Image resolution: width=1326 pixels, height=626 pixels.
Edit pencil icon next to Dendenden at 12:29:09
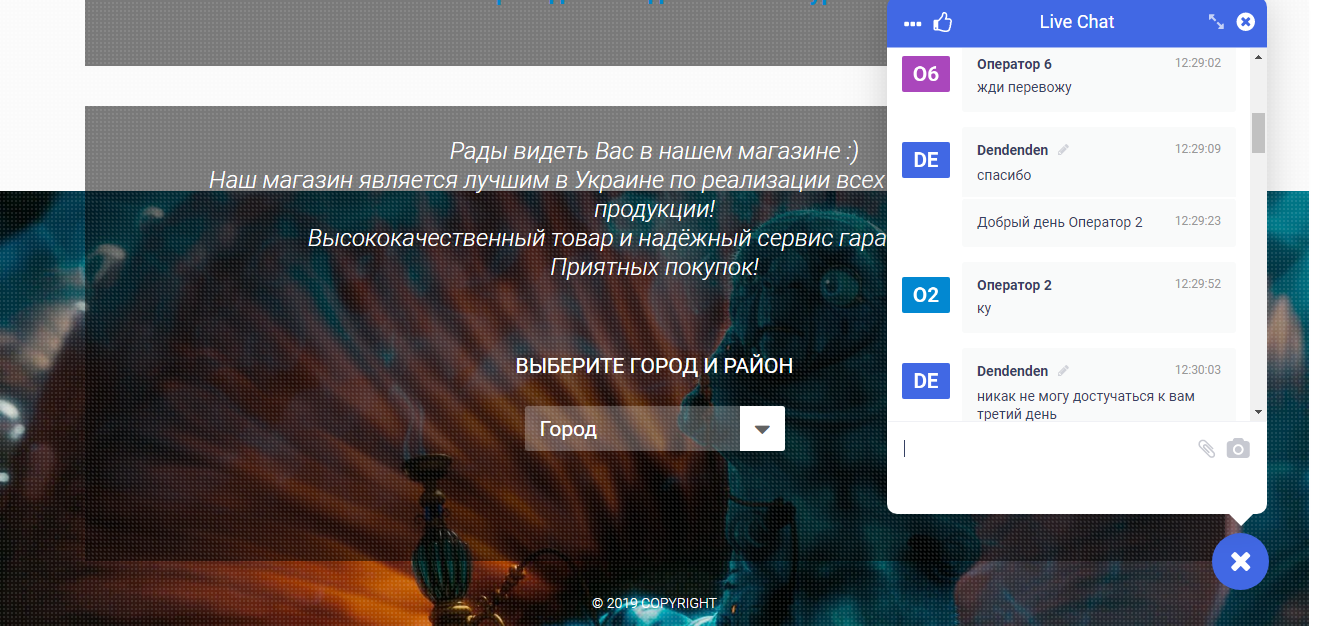(1063, 150)
